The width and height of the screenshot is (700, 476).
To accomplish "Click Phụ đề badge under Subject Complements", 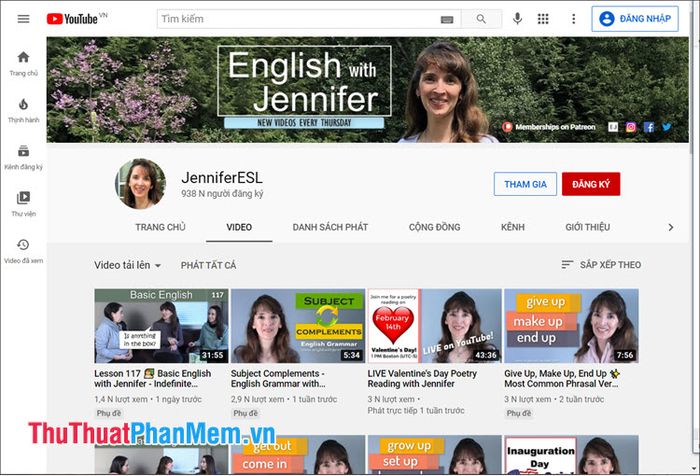I will point(245,413).
